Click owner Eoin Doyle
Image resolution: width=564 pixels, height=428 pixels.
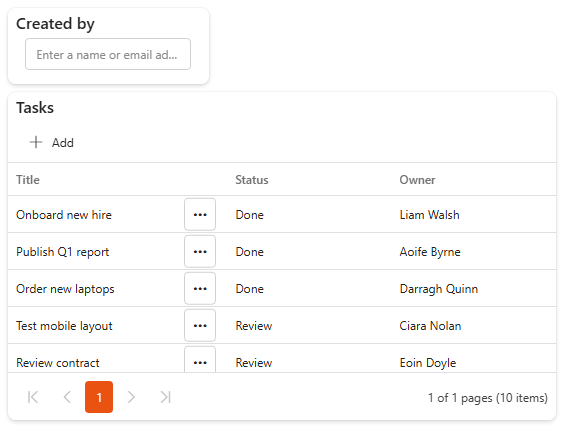[x=428, y=363]
